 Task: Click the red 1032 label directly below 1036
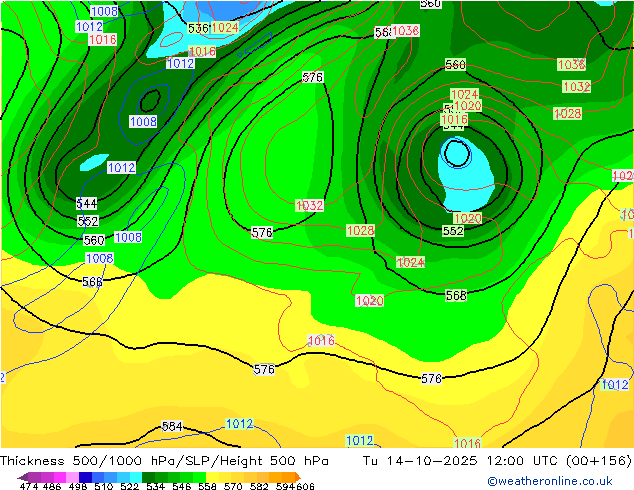pyautogui.click(x=577, y=87)
